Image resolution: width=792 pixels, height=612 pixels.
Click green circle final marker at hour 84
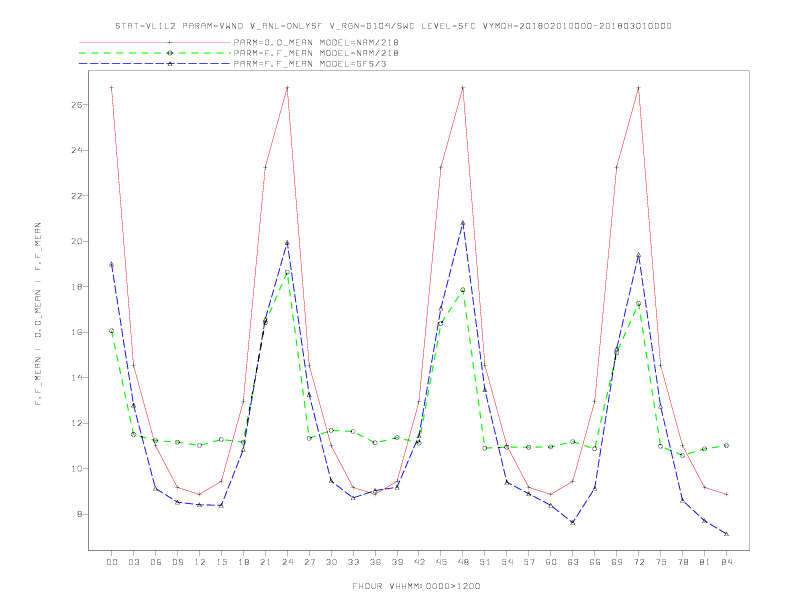pos(727,445)
